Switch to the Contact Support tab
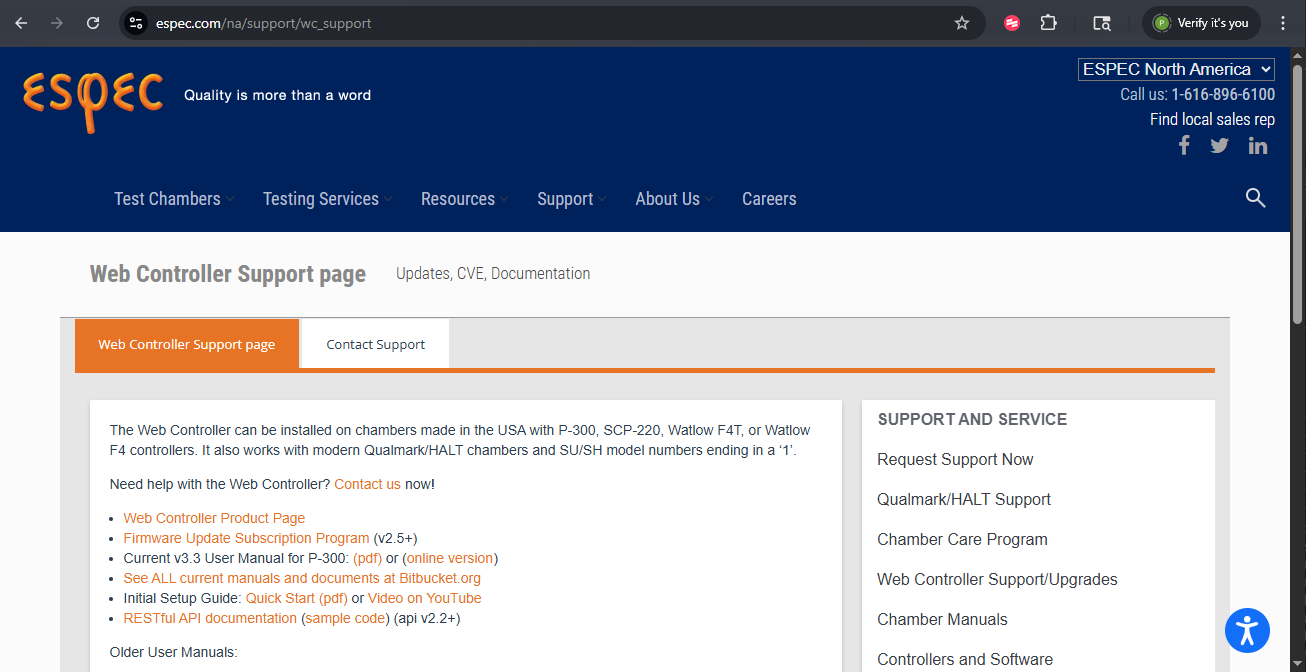 pyautogui.click(x=375, y=344)
